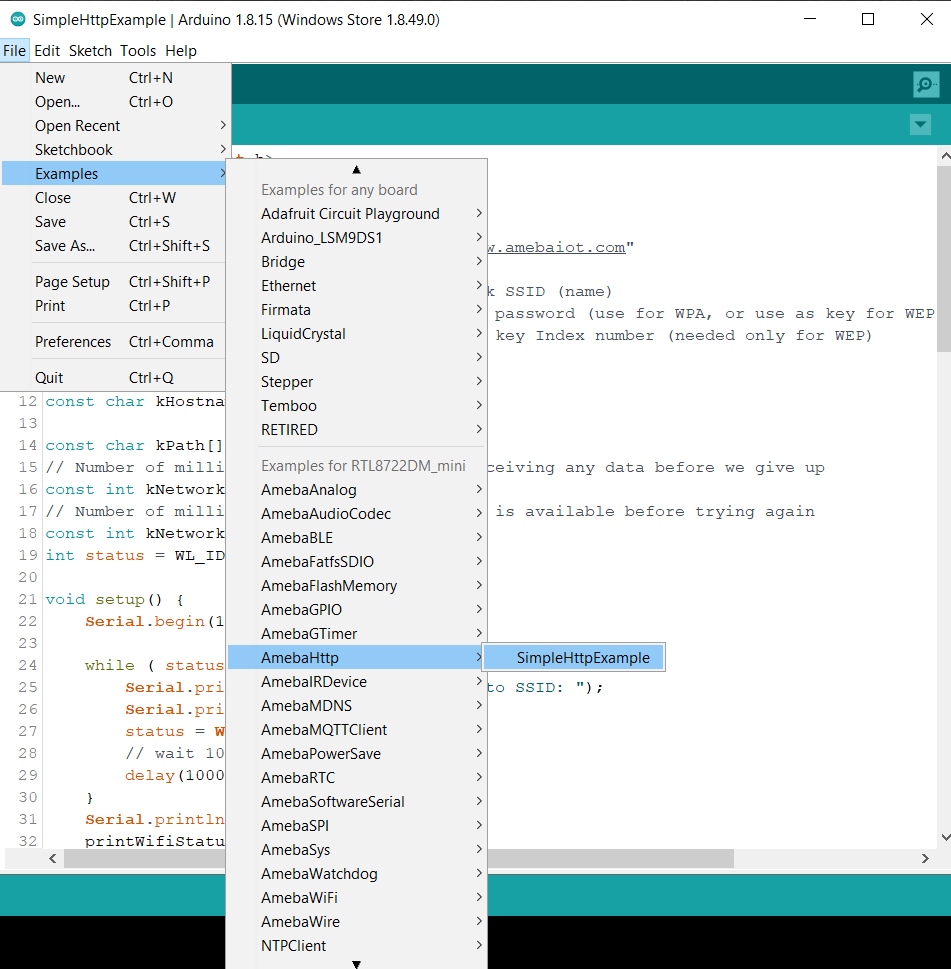Image resolution: width=951 pixels, height=969 pixels.
Task: Choose Save As... in the File menu
Action: (x=115, y=246)
